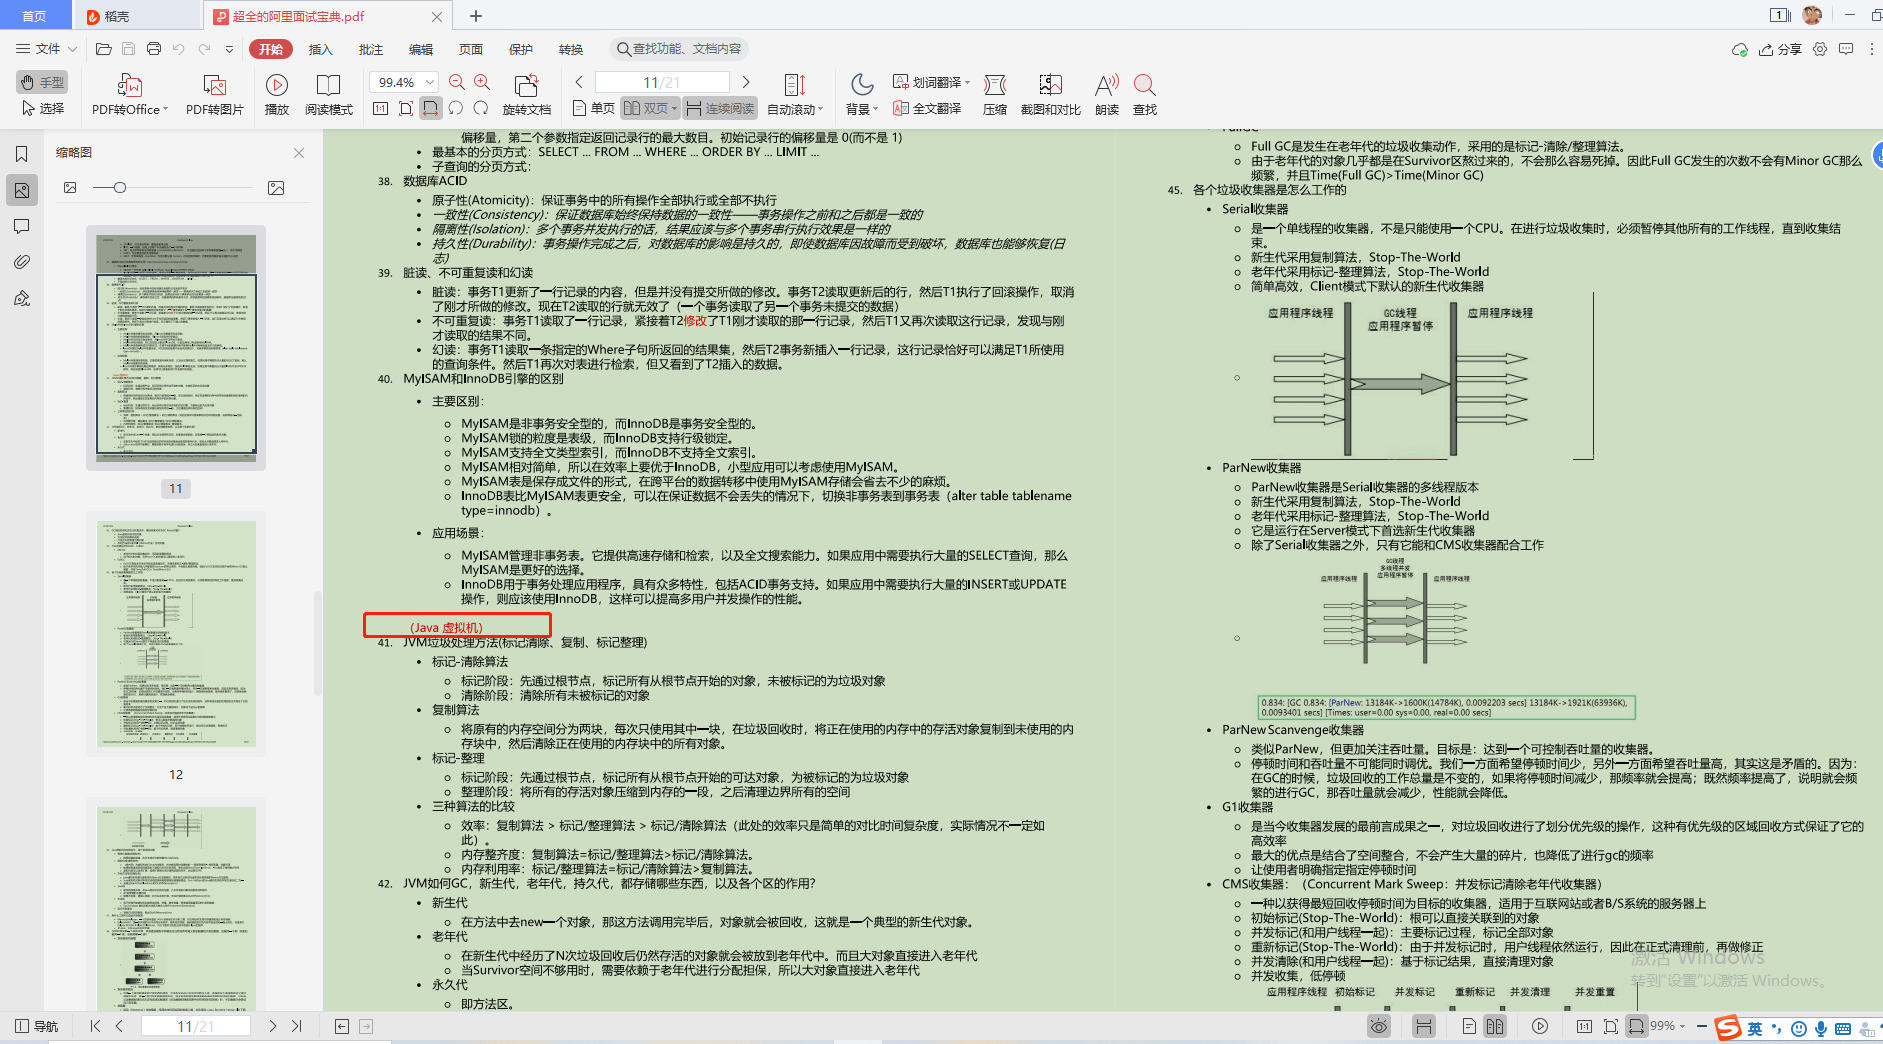Open the 编辑 ribbon tab
1883x1044 pixels.
[x=421, y=49]
